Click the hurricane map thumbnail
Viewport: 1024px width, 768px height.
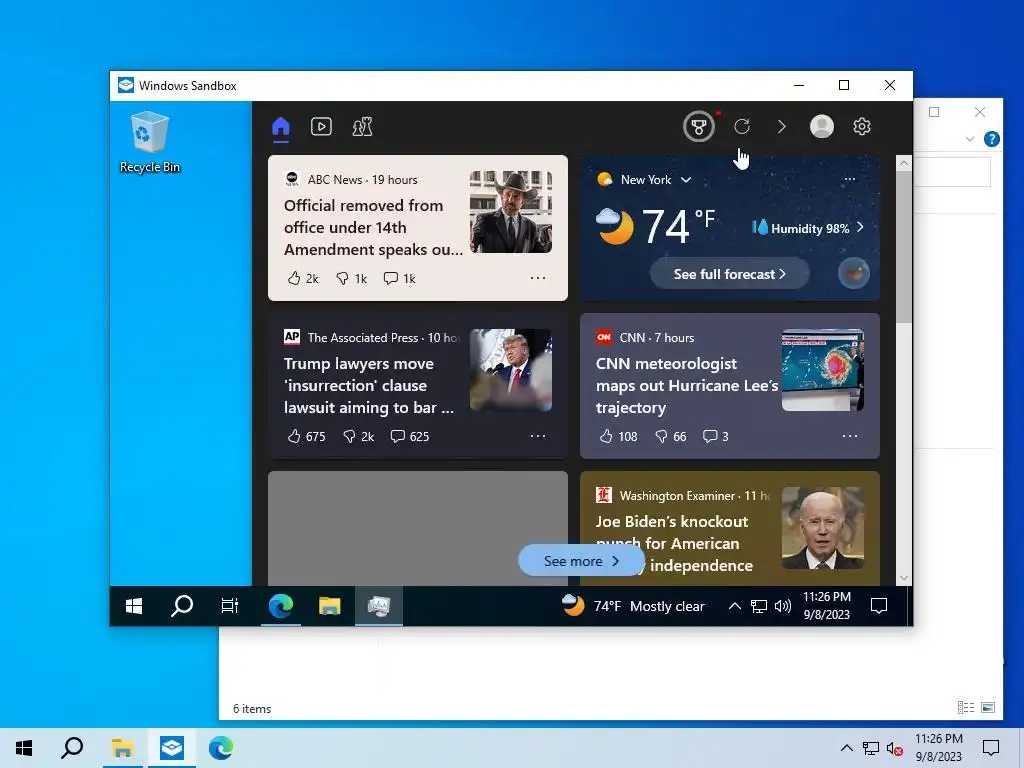[x=823, y=370]
